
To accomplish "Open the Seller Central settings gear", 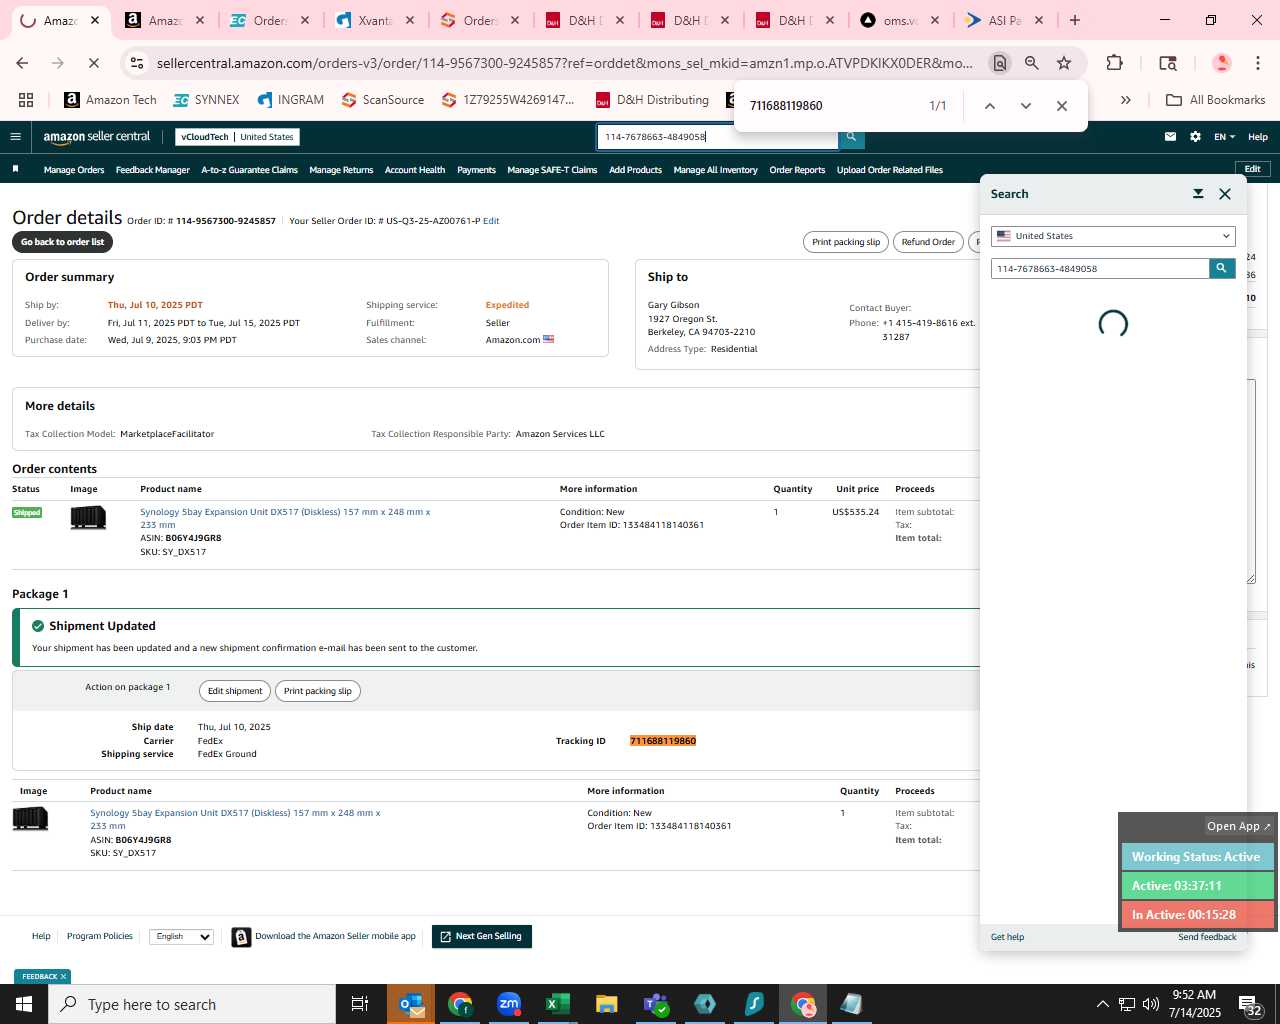I will tap(1195, 137).
